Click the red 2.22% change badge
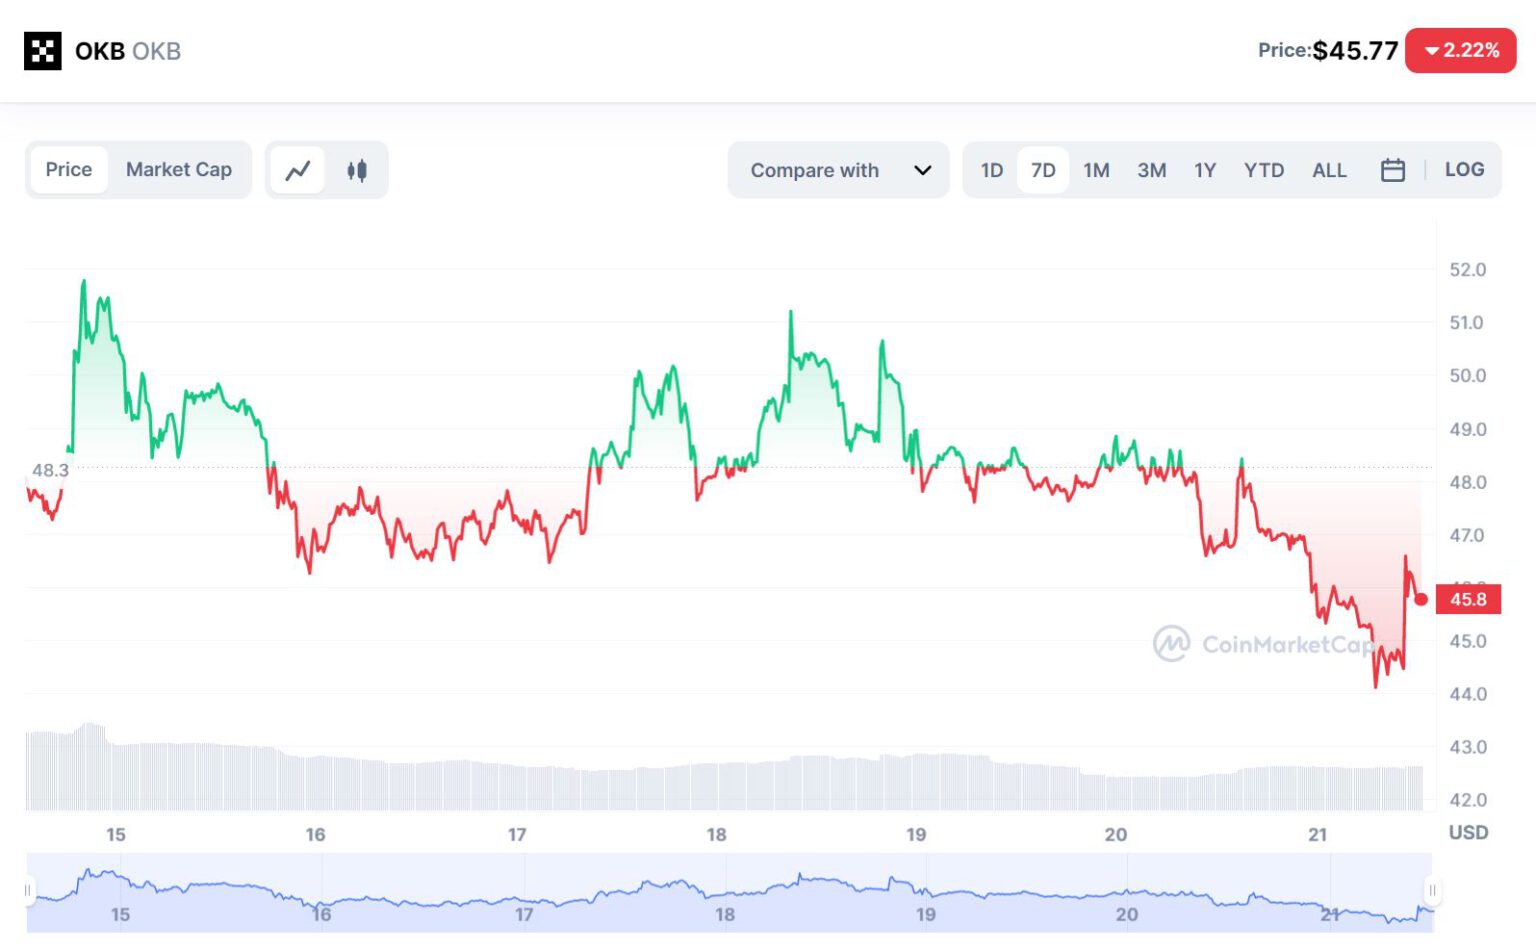This screenshot has height=950, width=1536. click(x=1460, y=51)
